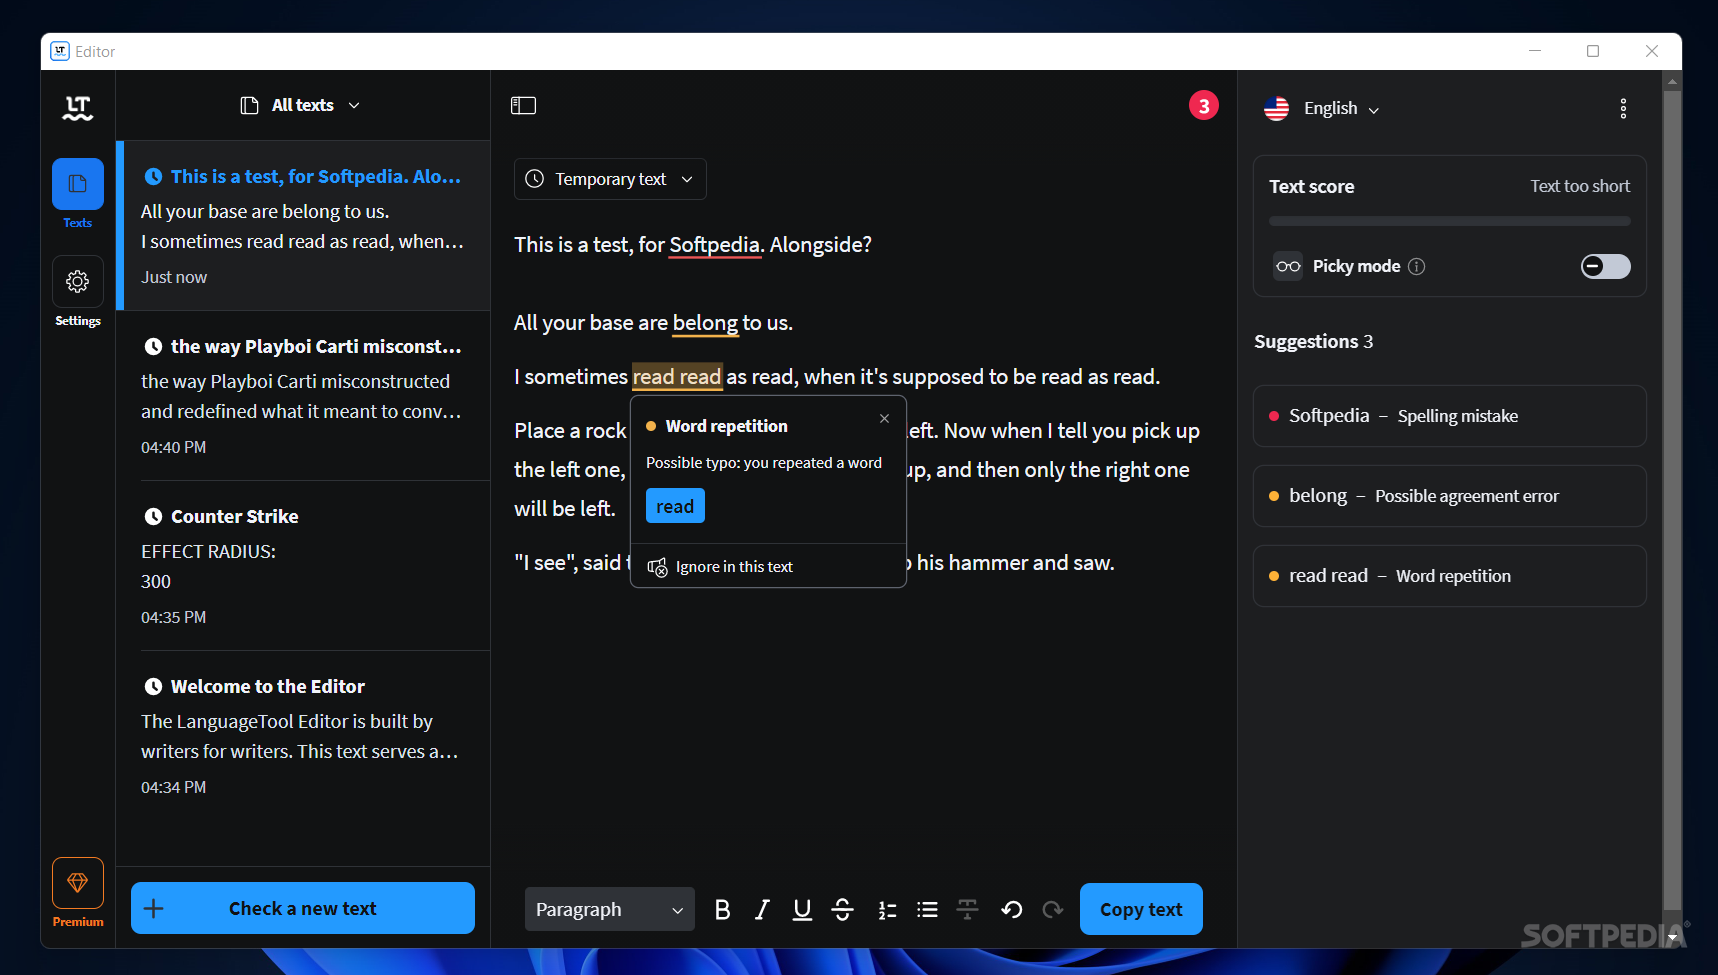Minimize the Editor window

1535,51
